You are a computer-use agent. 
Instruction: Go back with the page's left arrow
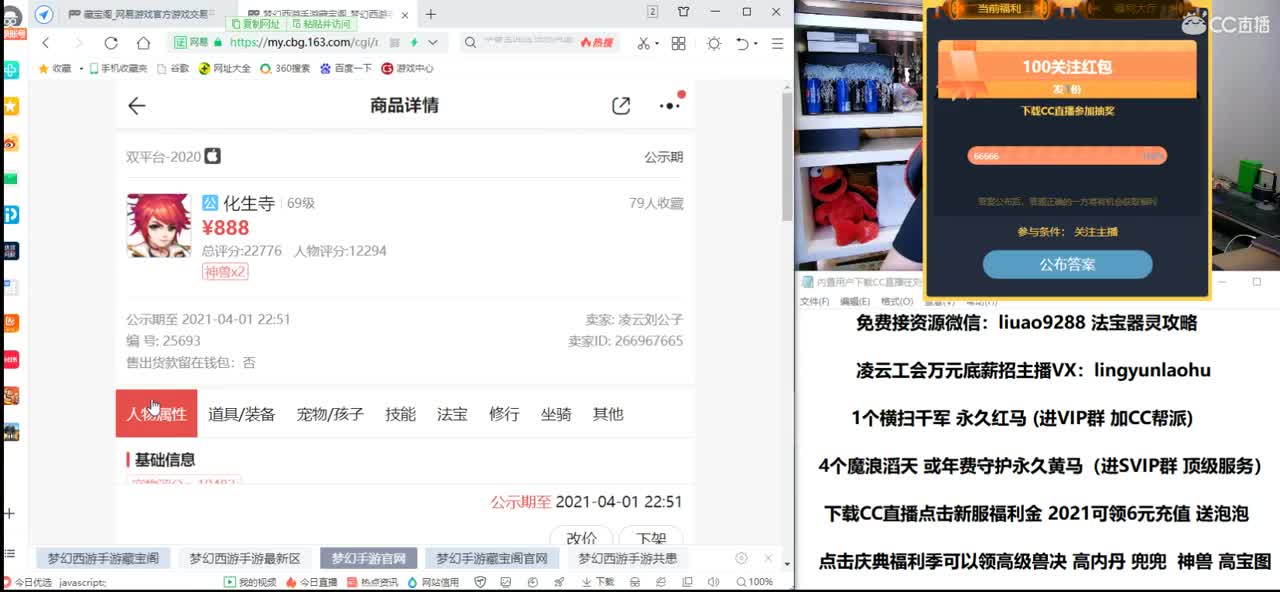137,106
